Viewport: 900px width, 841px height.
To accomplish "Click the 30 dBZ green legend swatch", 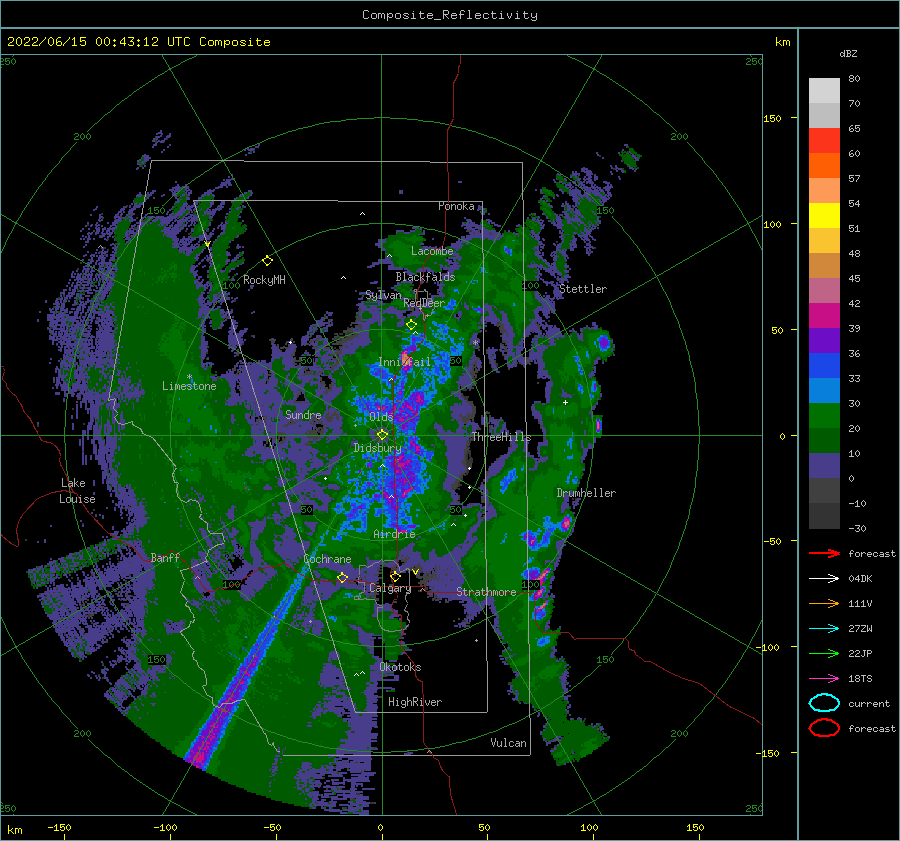I will click(x=824, y=415).
